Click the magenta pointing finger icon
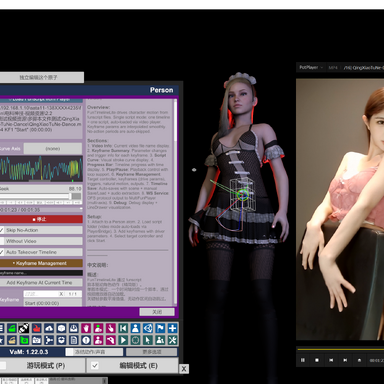The height and width of the screenshot is (384, 384). pos(111,328)
